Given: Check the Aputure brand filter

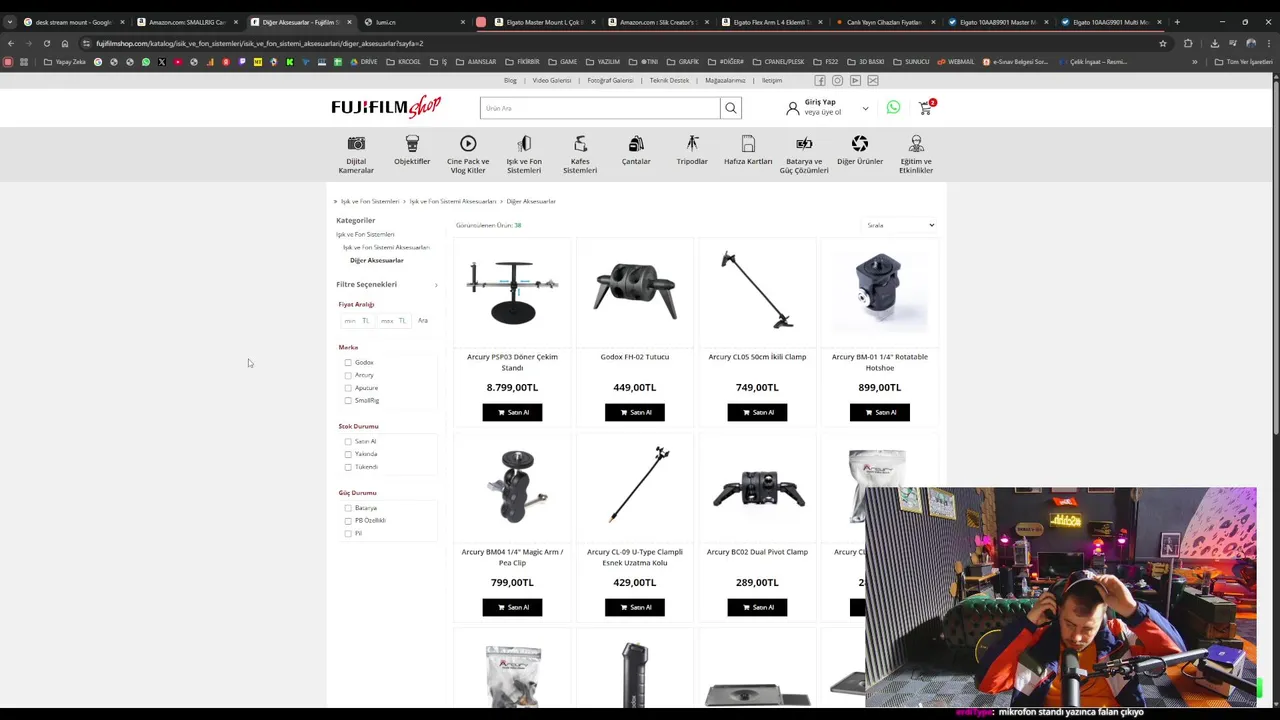Looking at the screenshot, I should point(348,388).
